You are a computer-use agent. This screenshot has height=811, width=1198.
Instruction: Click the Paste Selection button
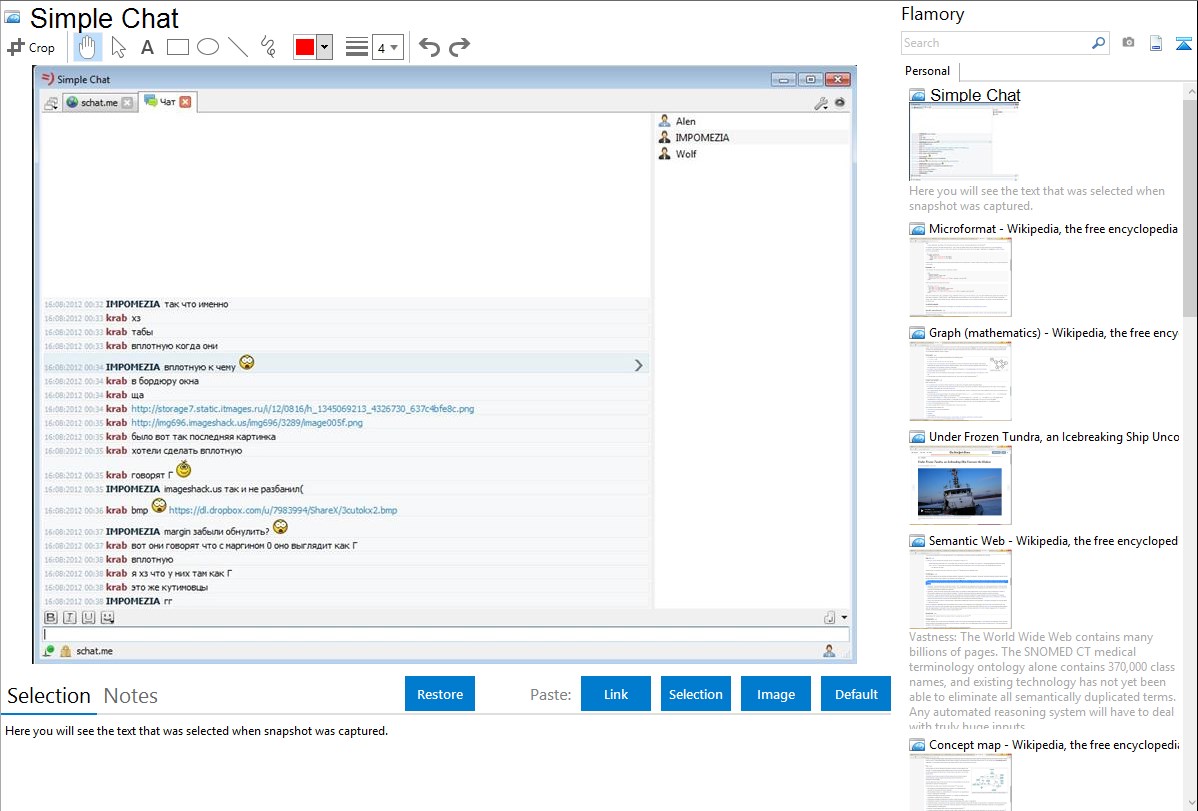click(x=695, y=694)
